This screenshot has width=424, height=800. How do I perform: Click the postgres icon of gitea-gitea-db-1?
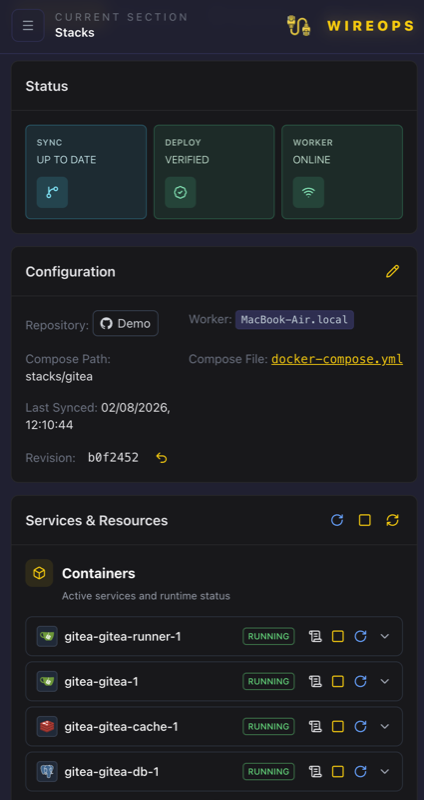[x=47, y=771]
